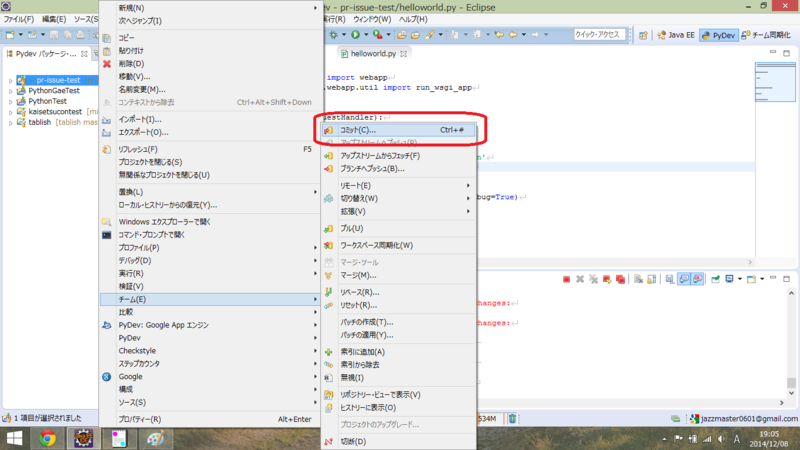Open リポジトリー・ビューで表示(V)

pos(398,395)
